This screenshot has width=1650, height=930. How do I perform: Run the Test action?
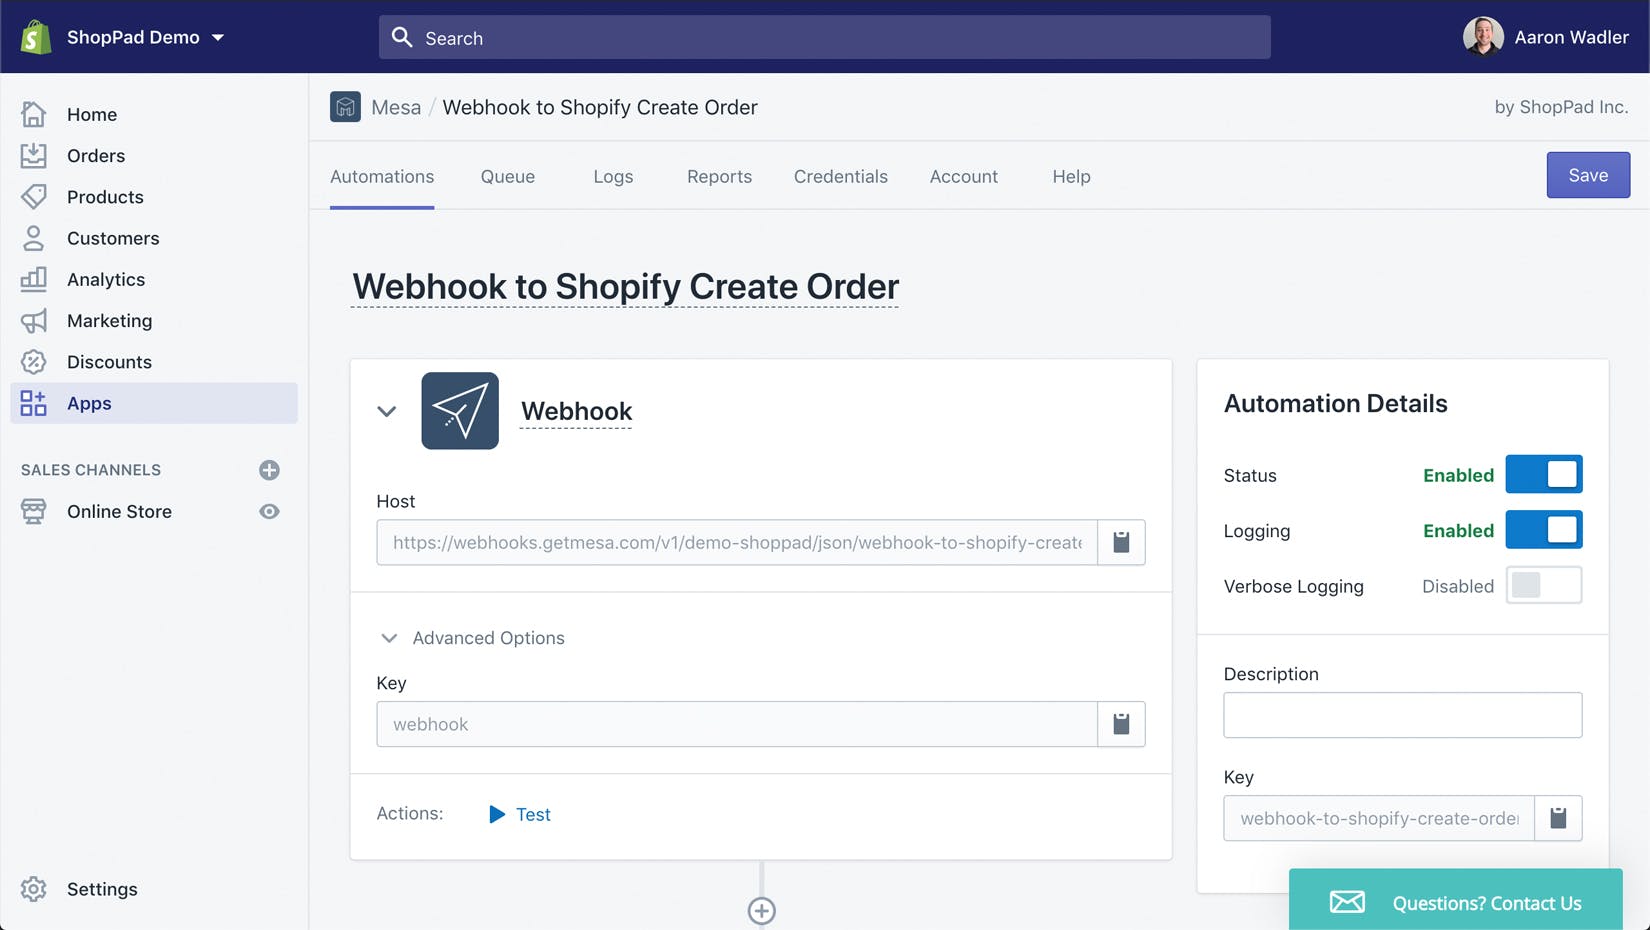click(x=520, y=814)
